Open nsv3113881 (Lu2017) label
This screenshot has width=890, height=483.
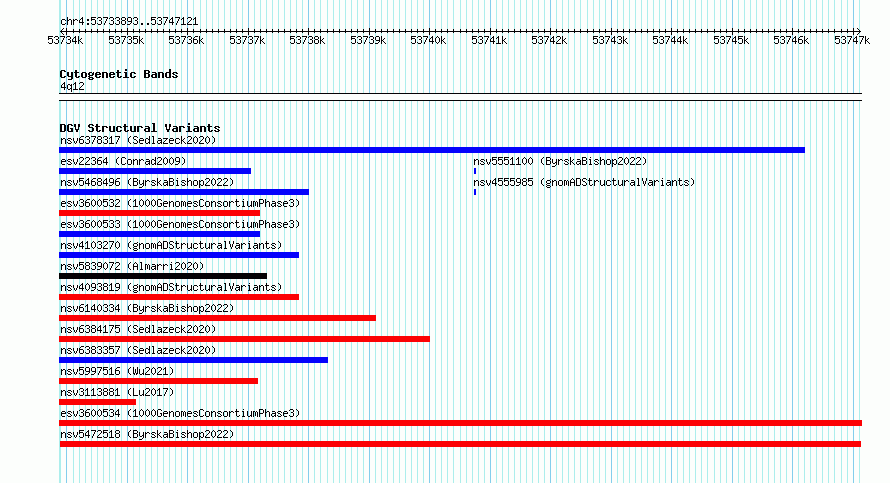pos(117,392)
